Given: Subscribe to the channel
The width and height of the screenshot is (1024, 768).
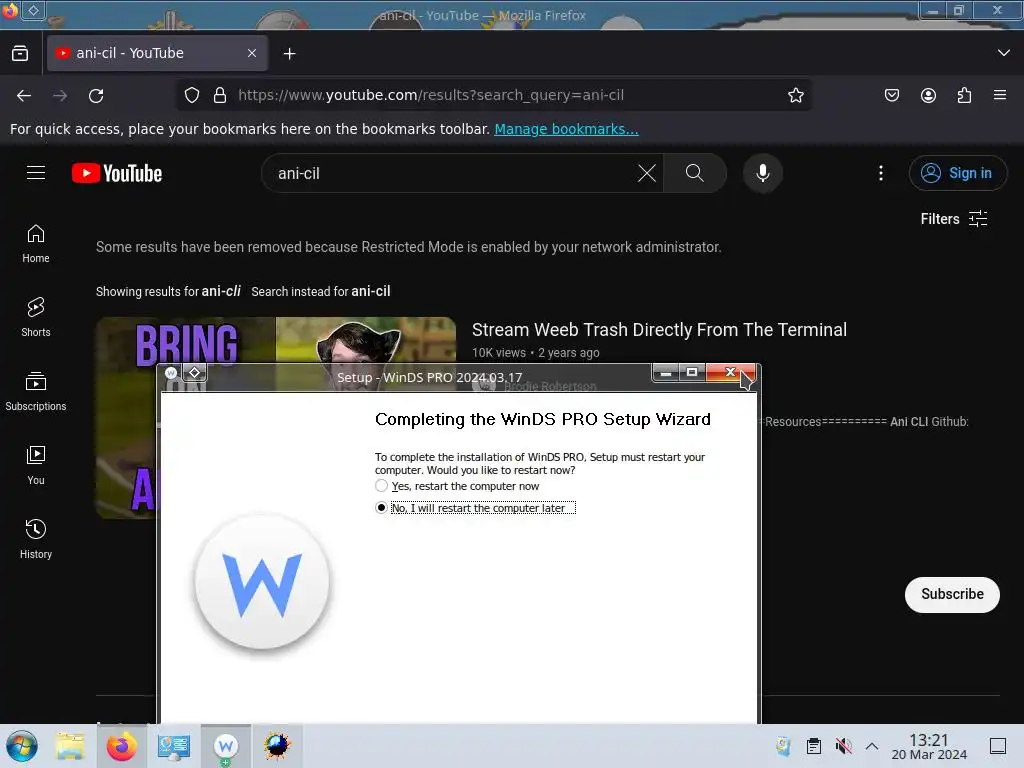Looking at the screenshot, I should point(952,594).
